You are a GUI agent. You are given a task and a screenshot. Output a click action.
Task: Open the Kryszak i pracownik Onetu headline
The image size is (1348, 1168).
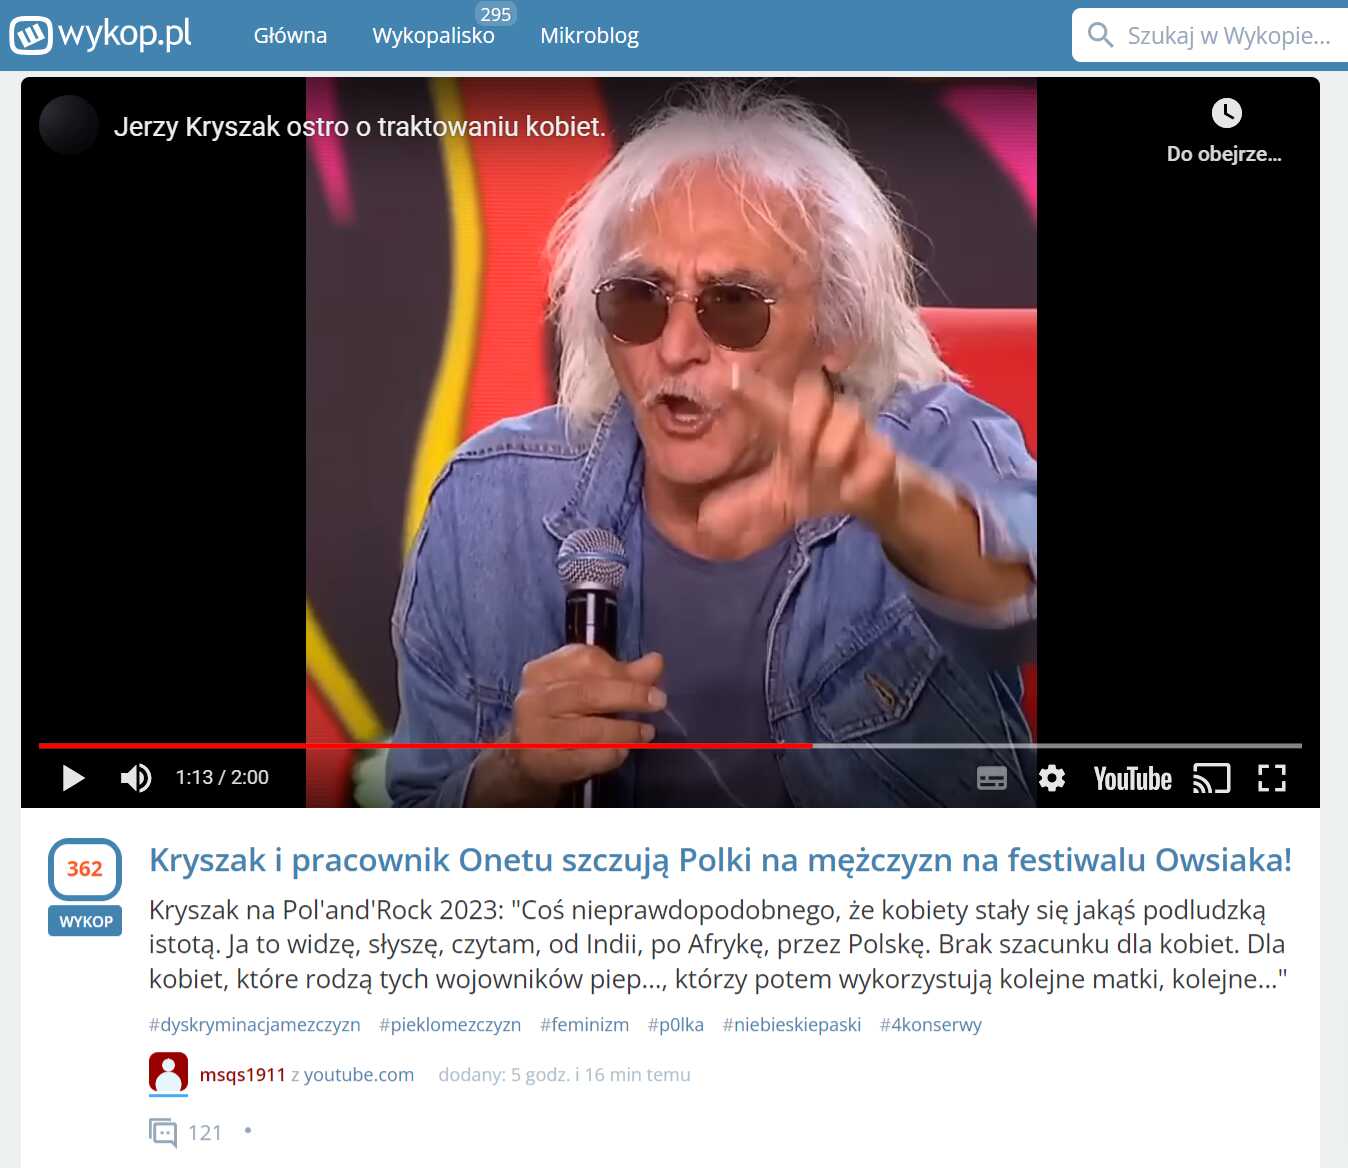pos(720,860)
